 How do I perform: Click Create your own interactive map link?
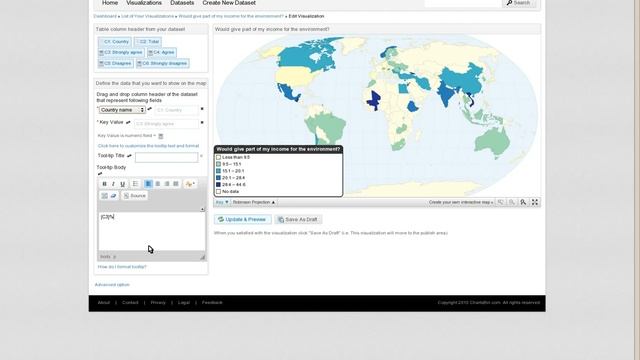point(461,202)
